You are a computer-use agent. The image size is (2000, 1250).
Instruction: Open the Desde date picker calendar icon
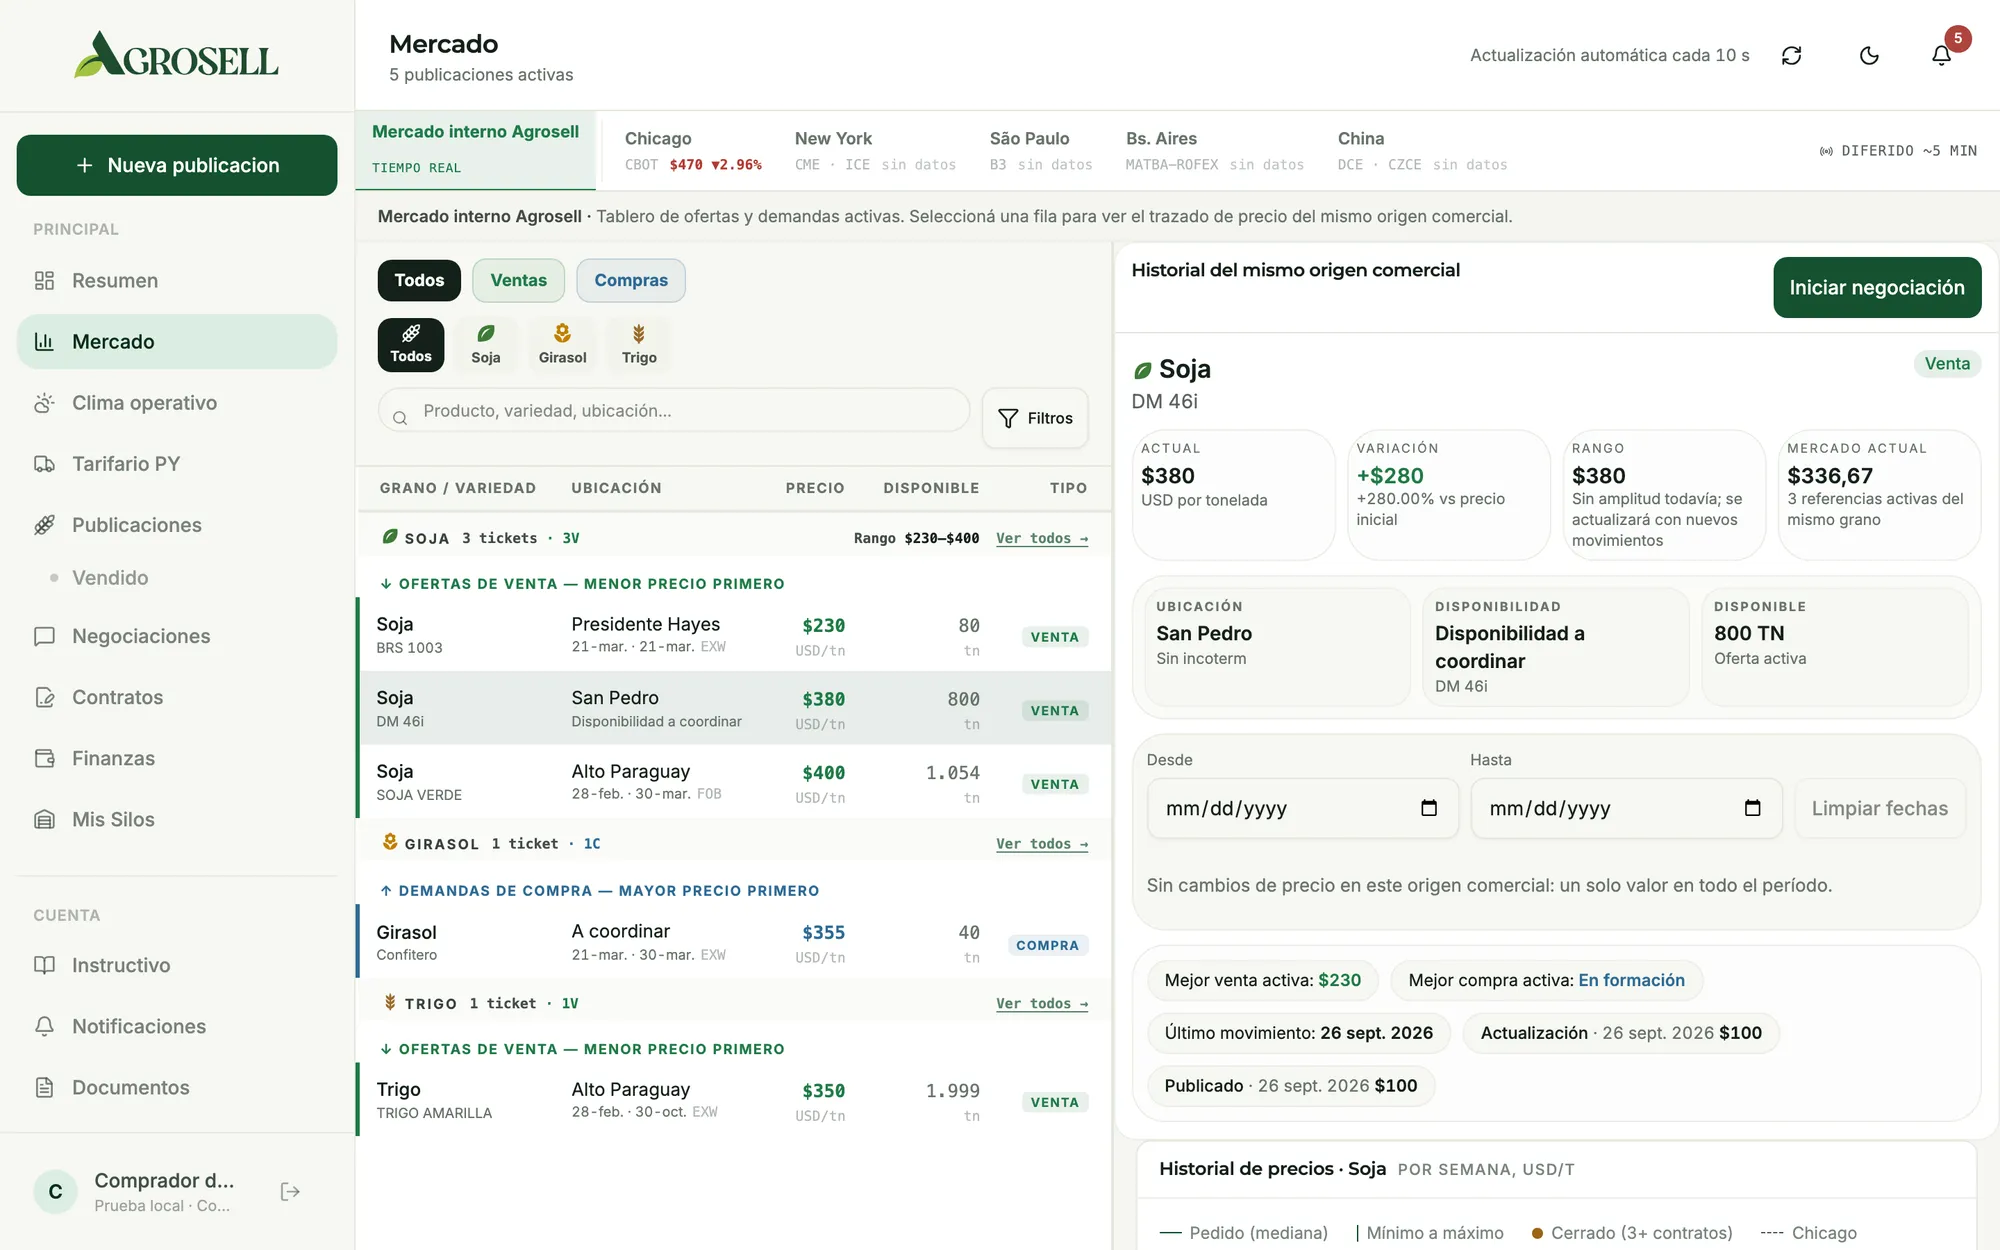[1429, 808]
